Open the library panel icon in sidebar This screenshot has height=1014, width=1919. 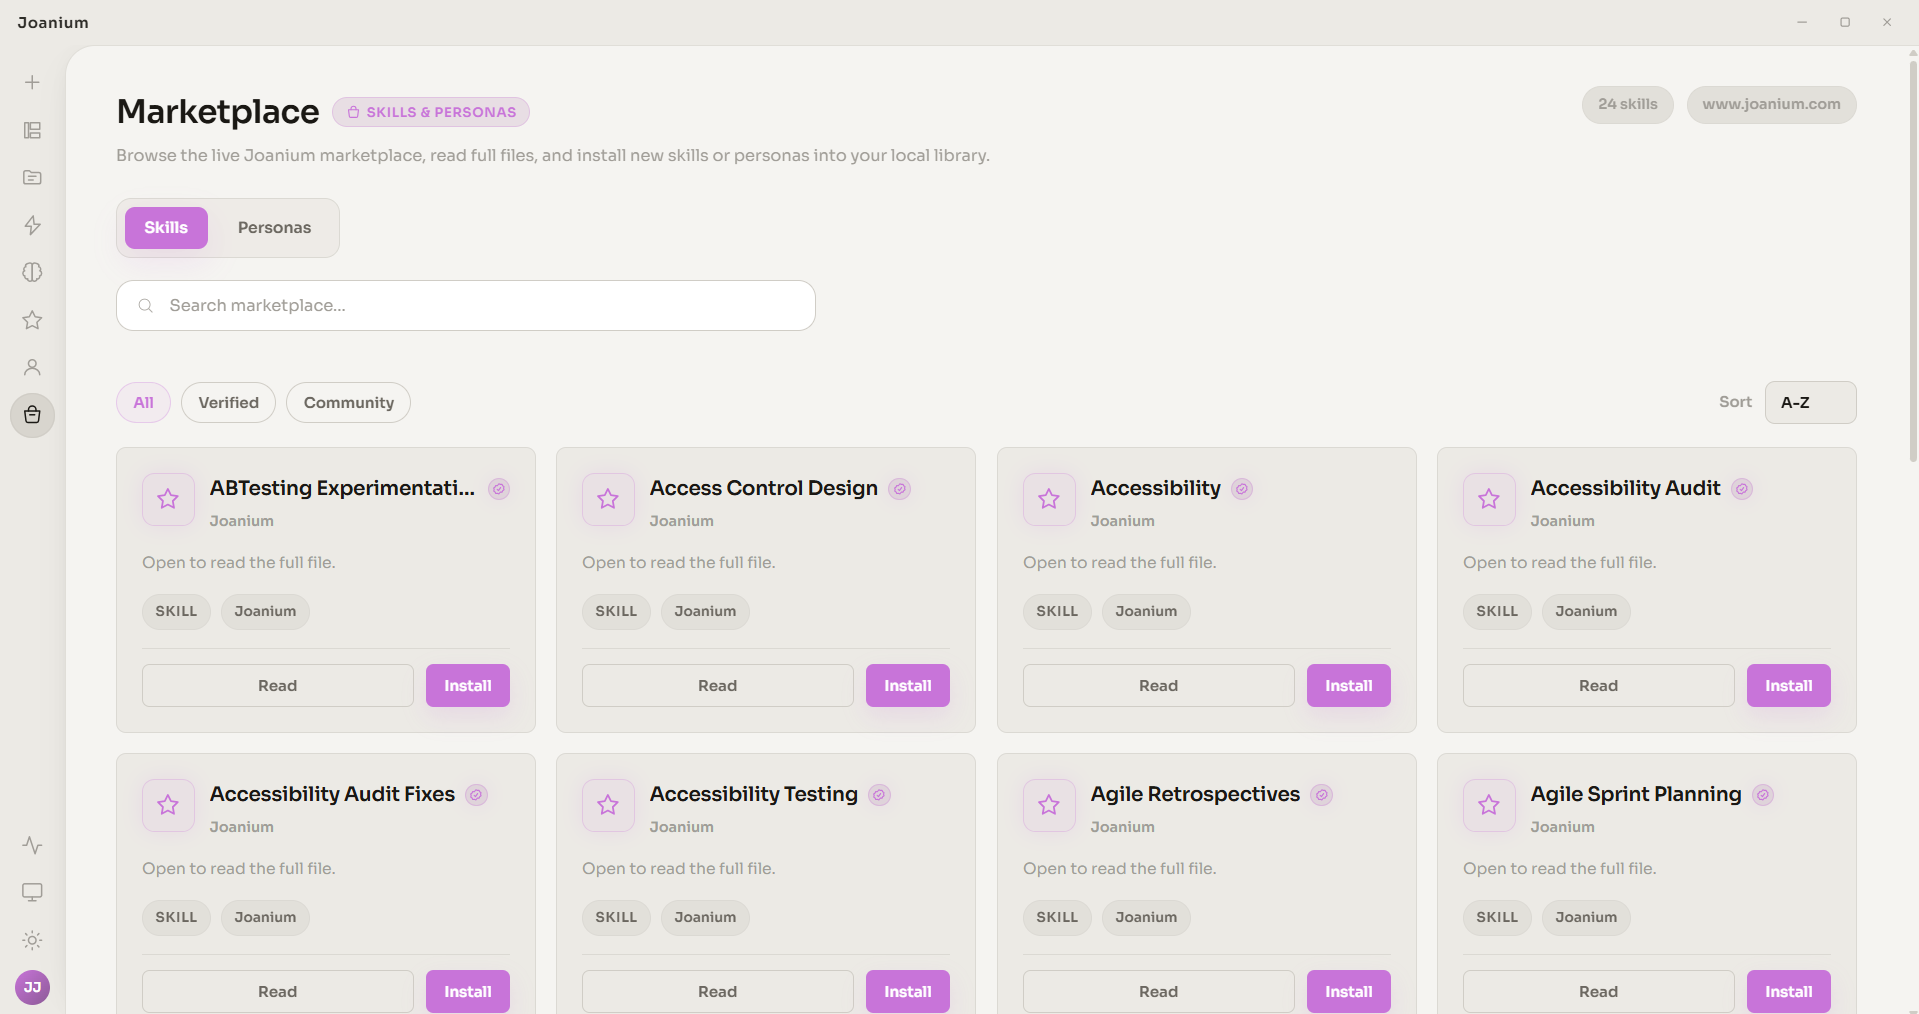32,130
